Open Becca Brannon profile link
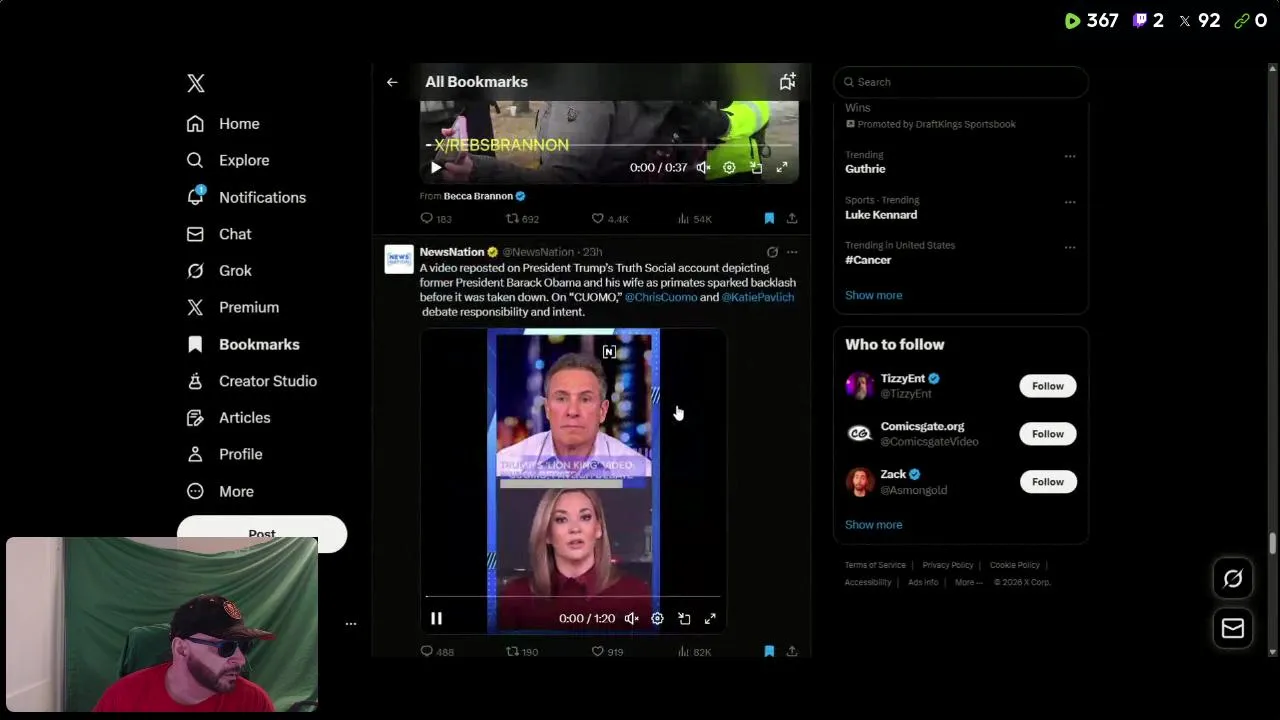 click(478, 196)
